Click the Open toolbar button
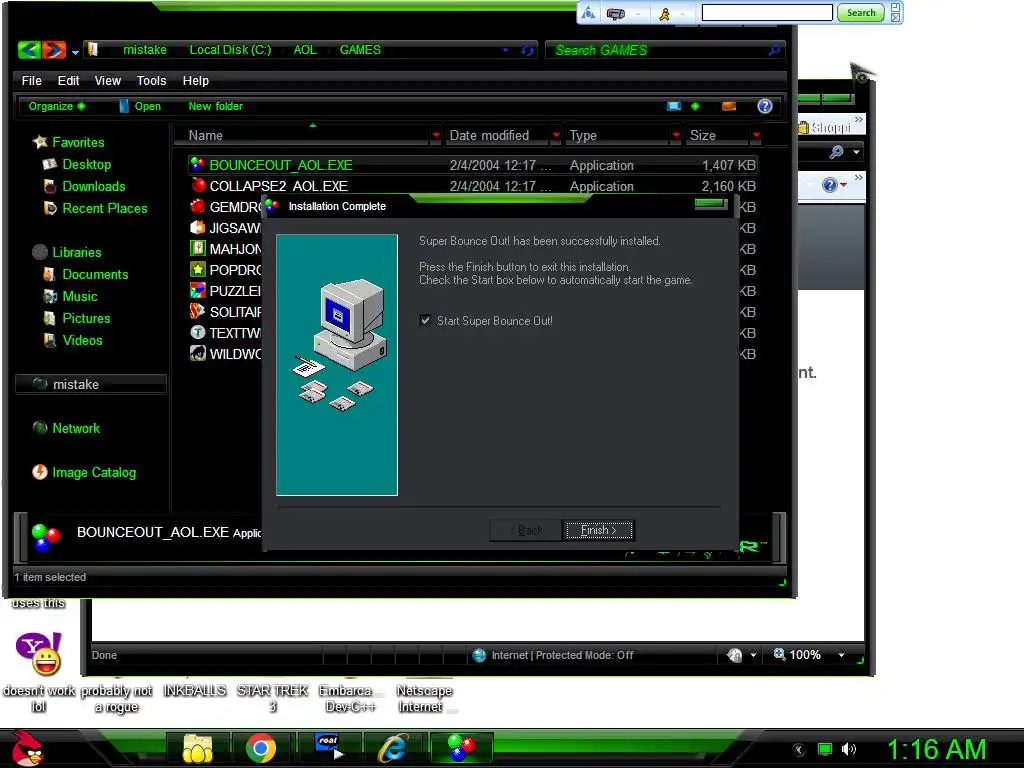 [140, 106]
